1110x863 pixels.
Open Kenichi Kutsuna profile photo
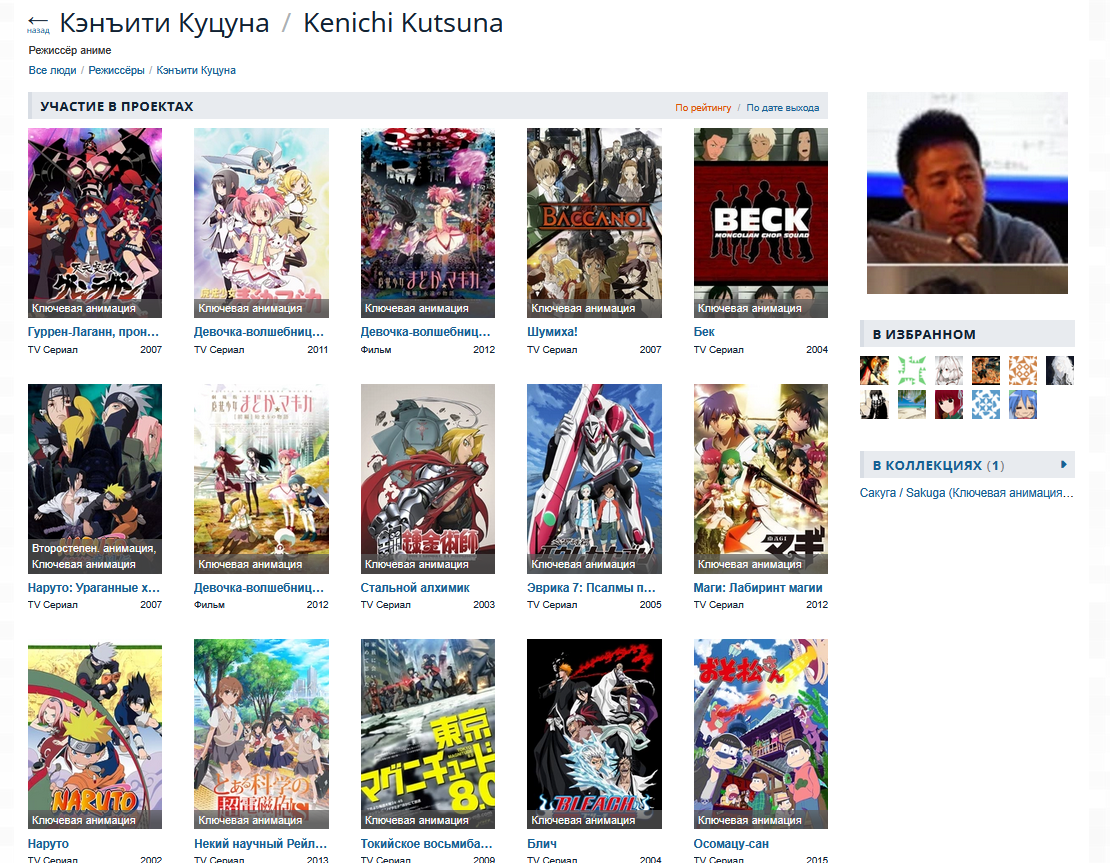[967, 193]
